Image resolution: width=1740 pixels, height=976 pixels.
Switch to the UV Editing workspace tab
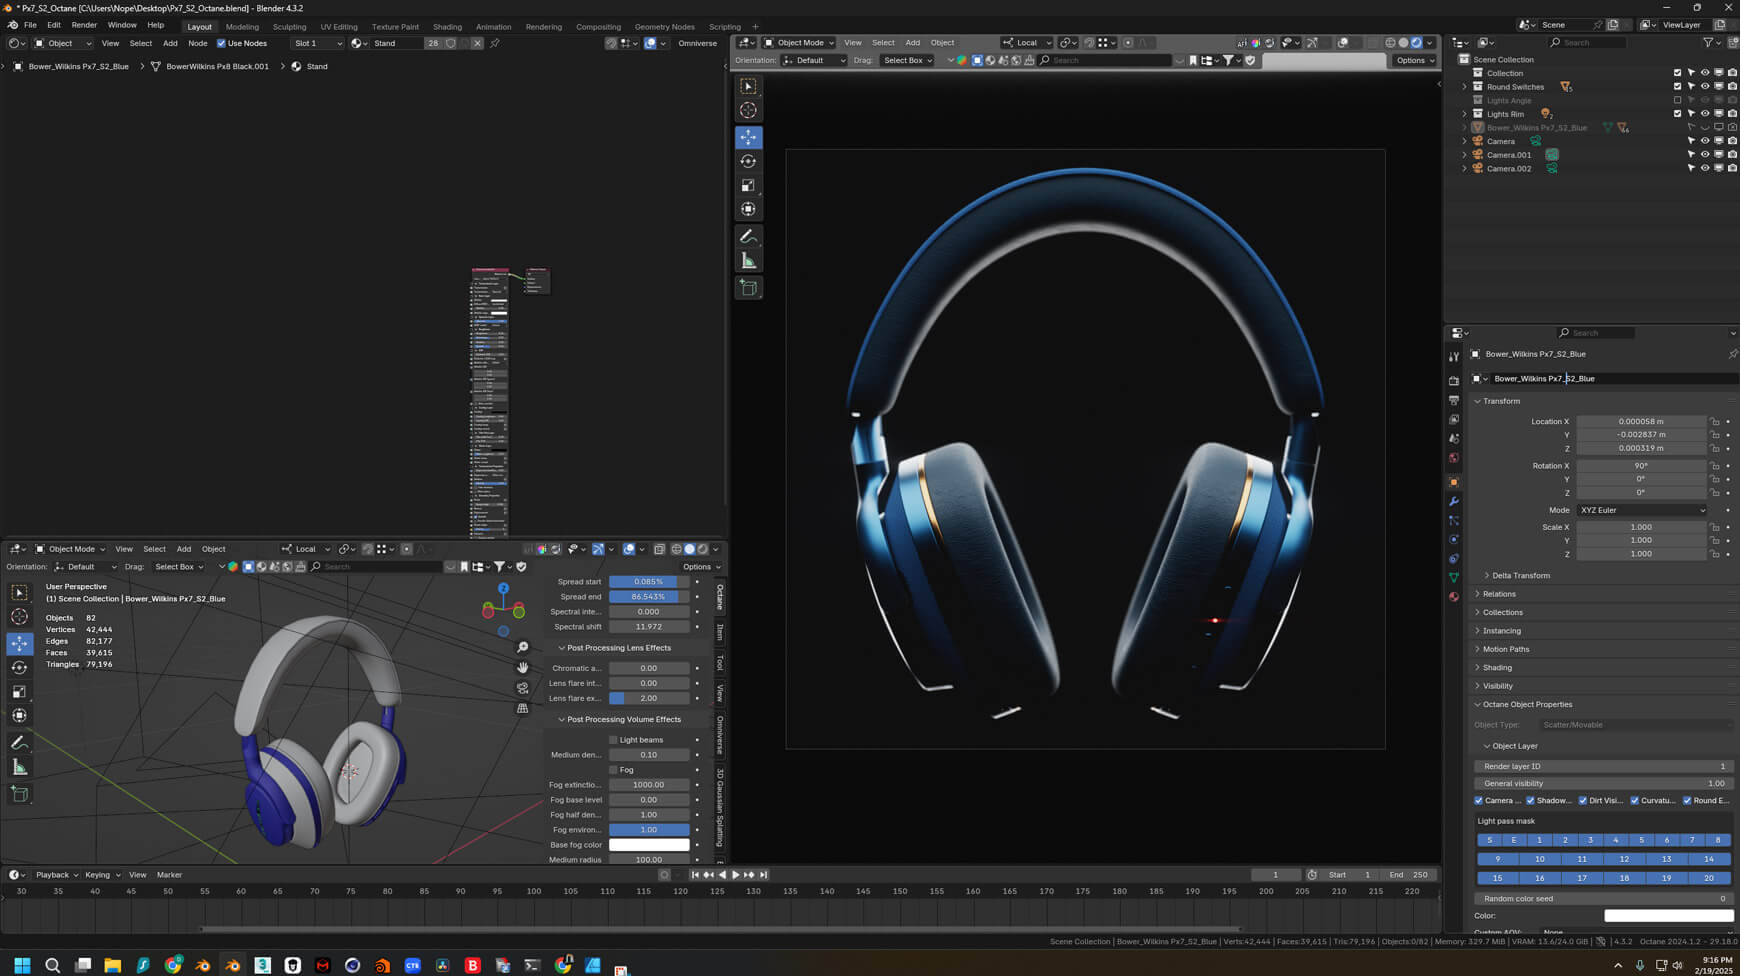(x=339, y=27)
